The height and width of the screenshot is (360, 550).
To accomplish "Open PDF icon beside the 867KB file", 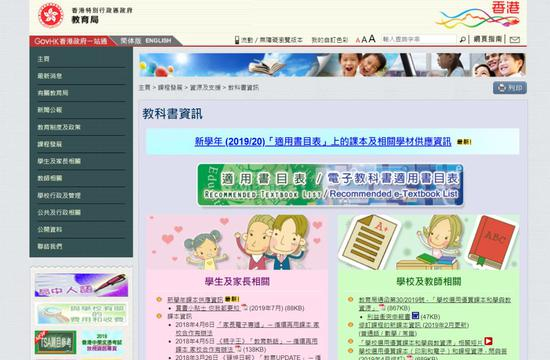I will pos(382,307).
